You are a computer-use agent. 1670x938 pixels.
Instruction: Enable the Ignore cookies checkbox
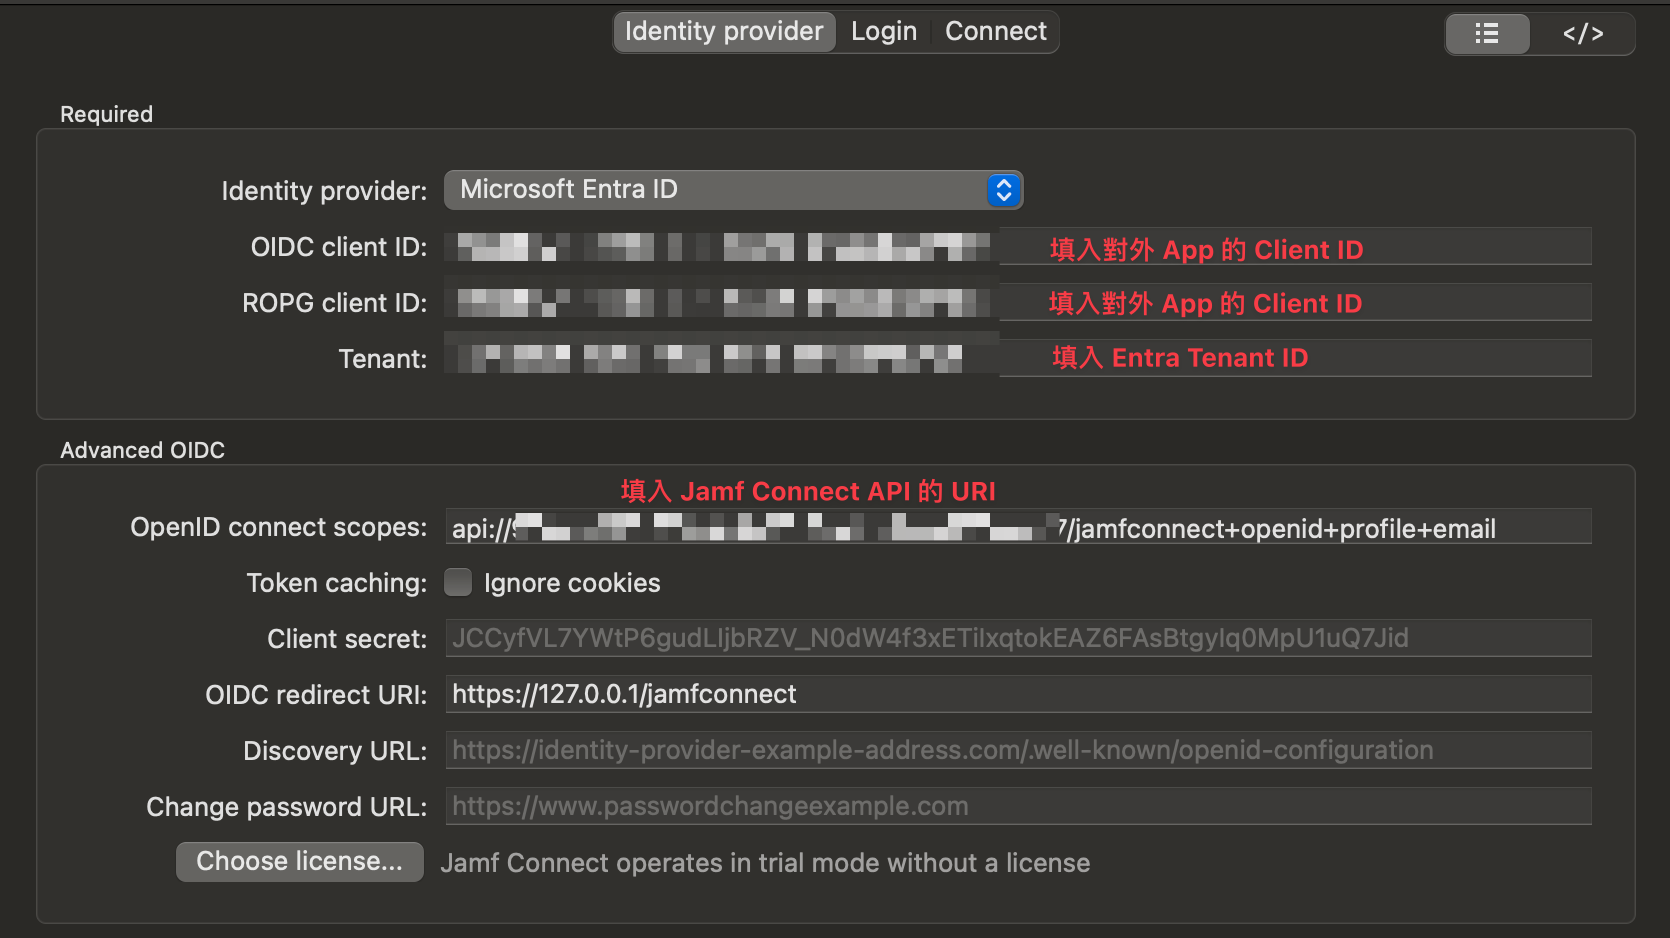click(x=458, y=583)
